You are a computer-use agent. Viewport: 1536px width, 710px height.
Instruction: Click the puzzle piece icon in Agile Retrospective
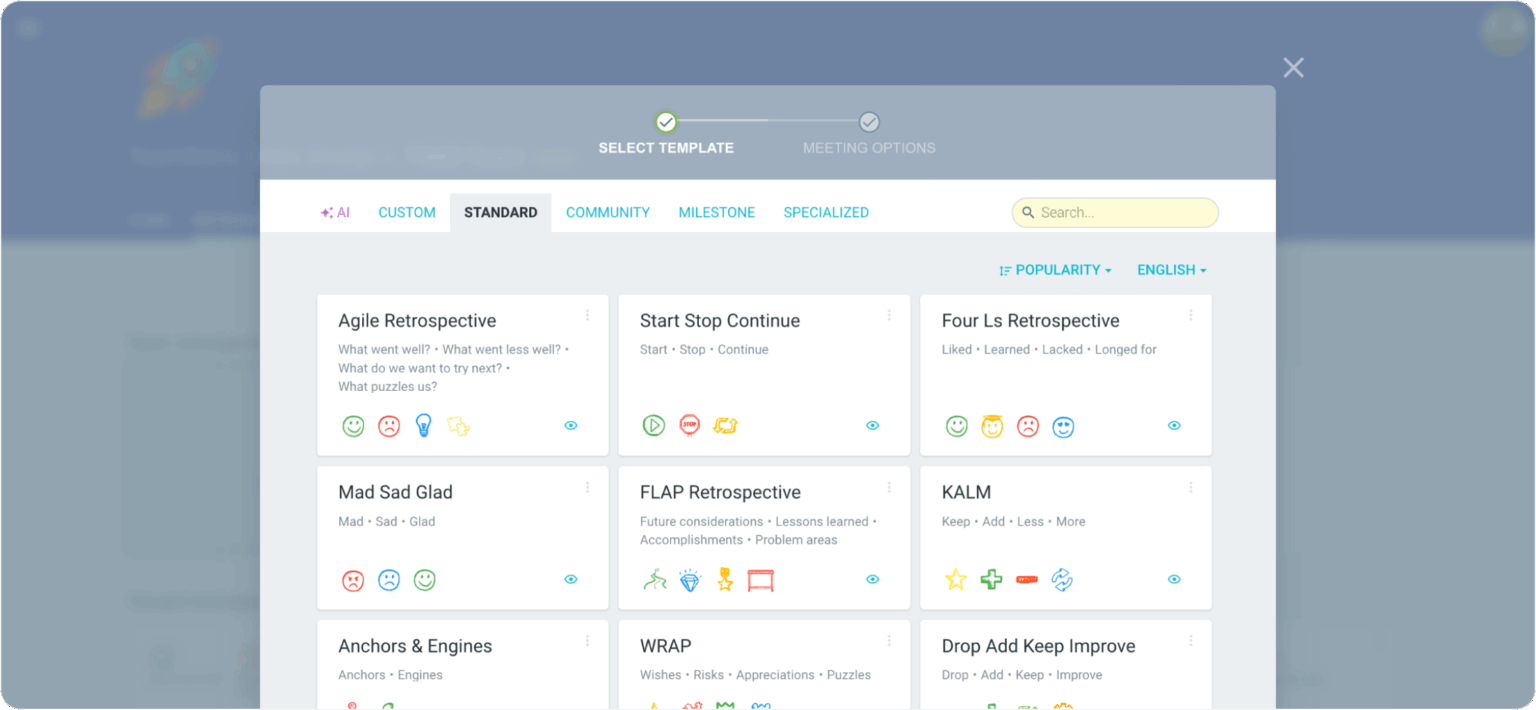pyautogui.click(x=459, y=426)
